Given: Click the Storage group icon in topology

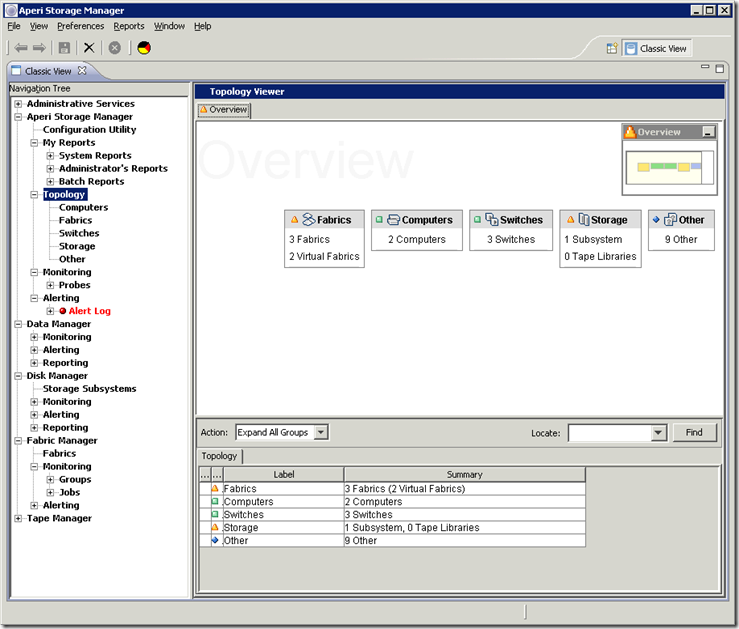Looking at the screenshot, I should [x=584, y=219].
